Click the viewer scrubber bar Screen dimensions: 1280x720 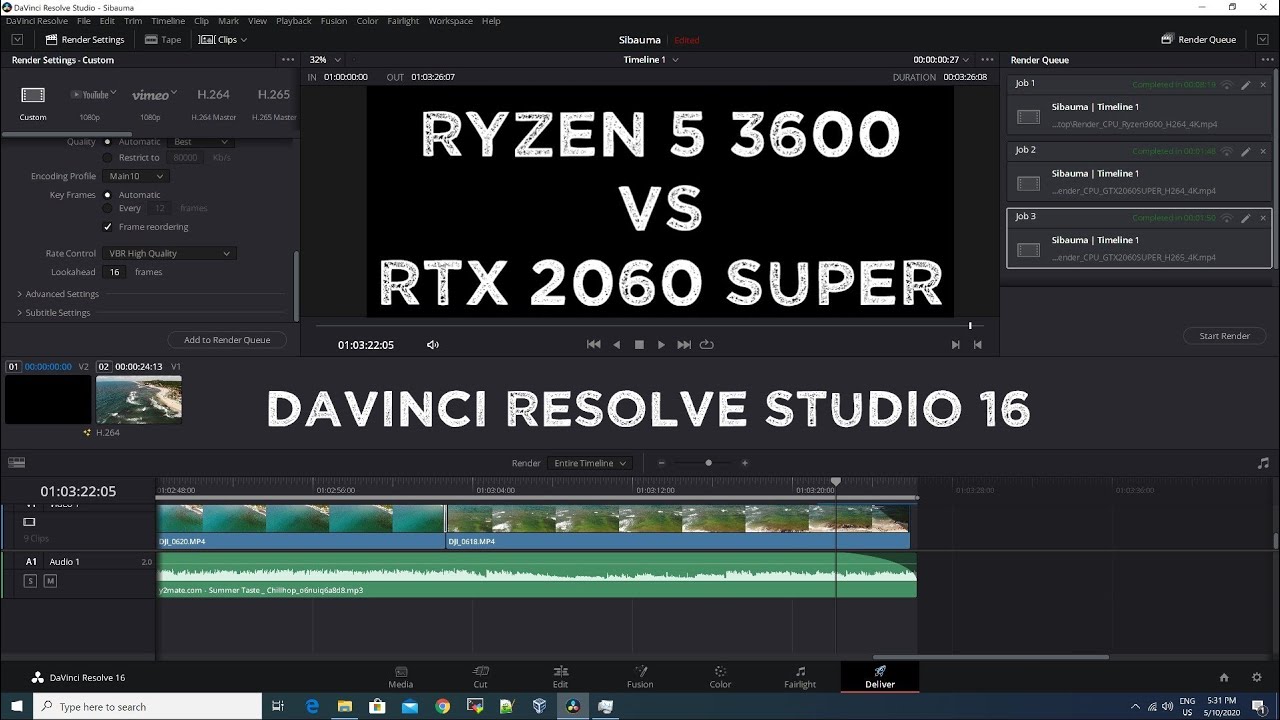pos(650,325)
